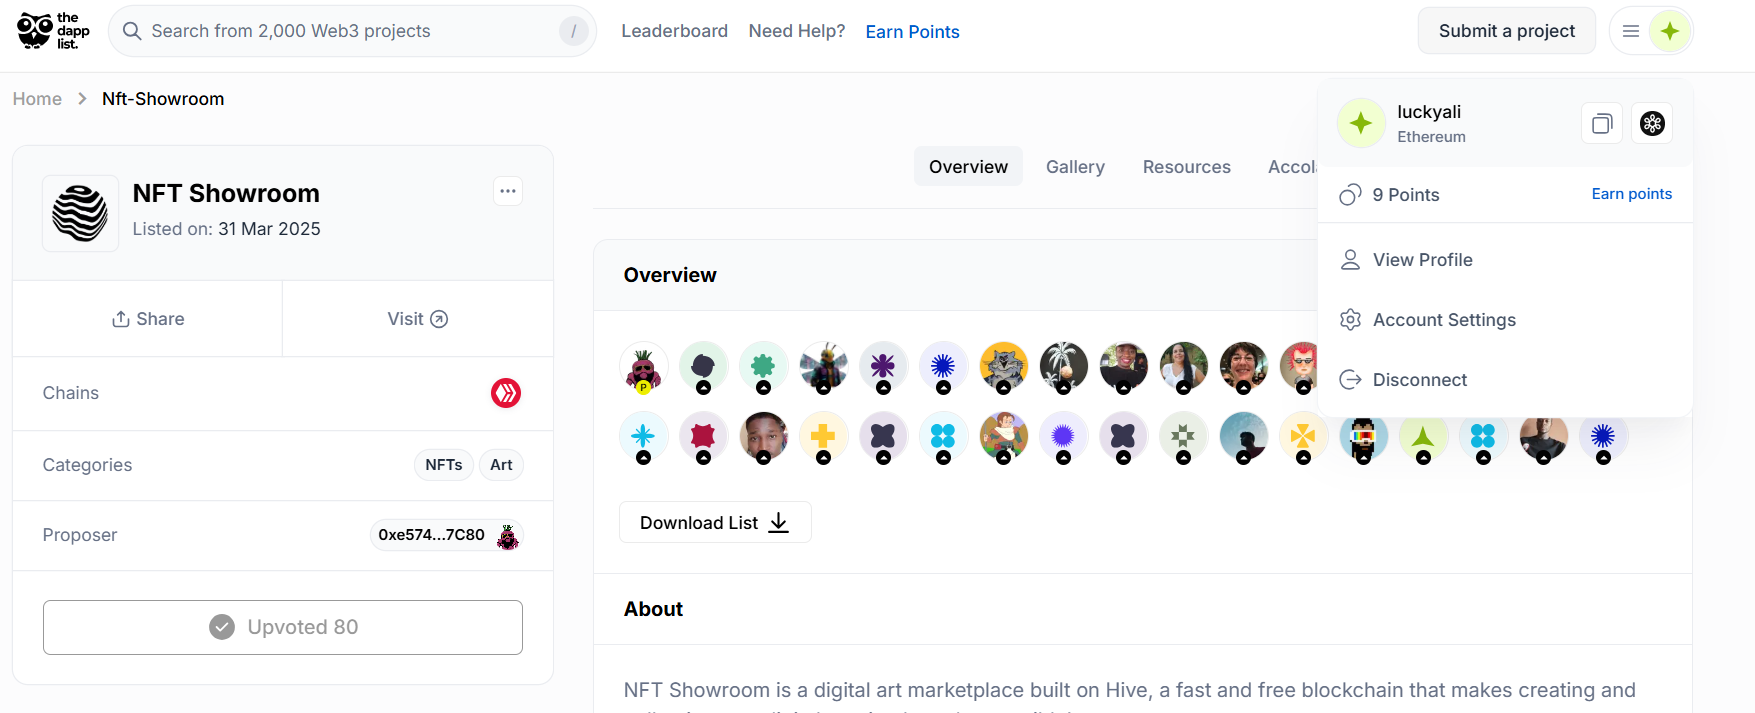Click the Share button

[x=148, y=319]
